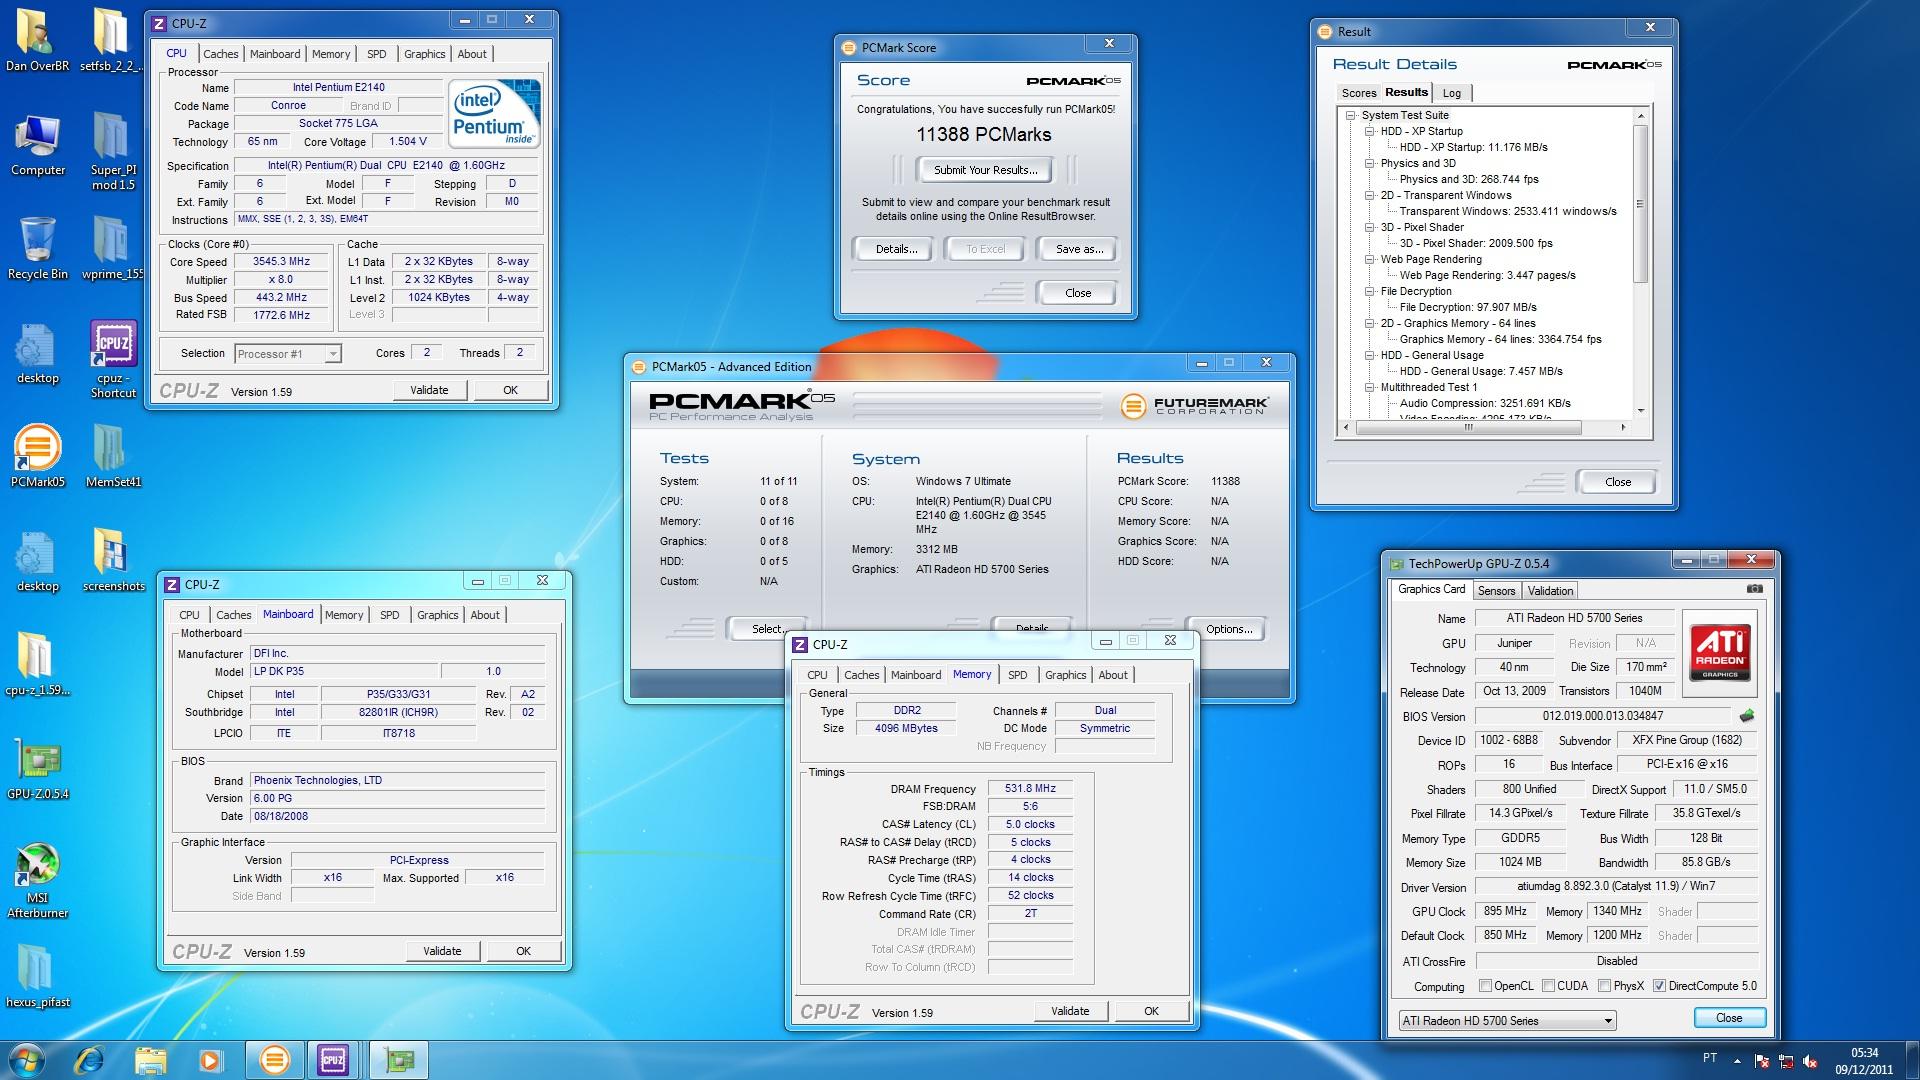Collapse the System Test Suite tree node
Screen dimensions: 1920x1080
click(1350, 115)
